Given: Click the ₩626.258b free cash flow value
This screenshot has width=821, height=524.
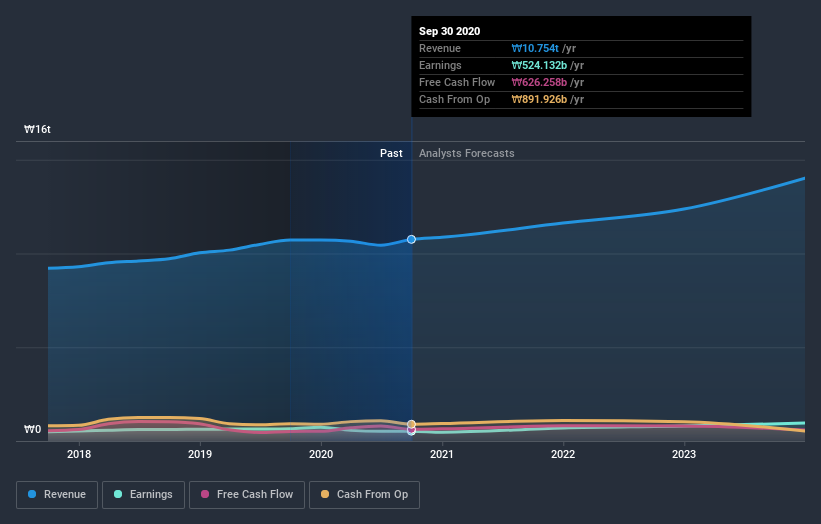Looking at the screenshot, I should pyautogui.click(x=539, y=82).
